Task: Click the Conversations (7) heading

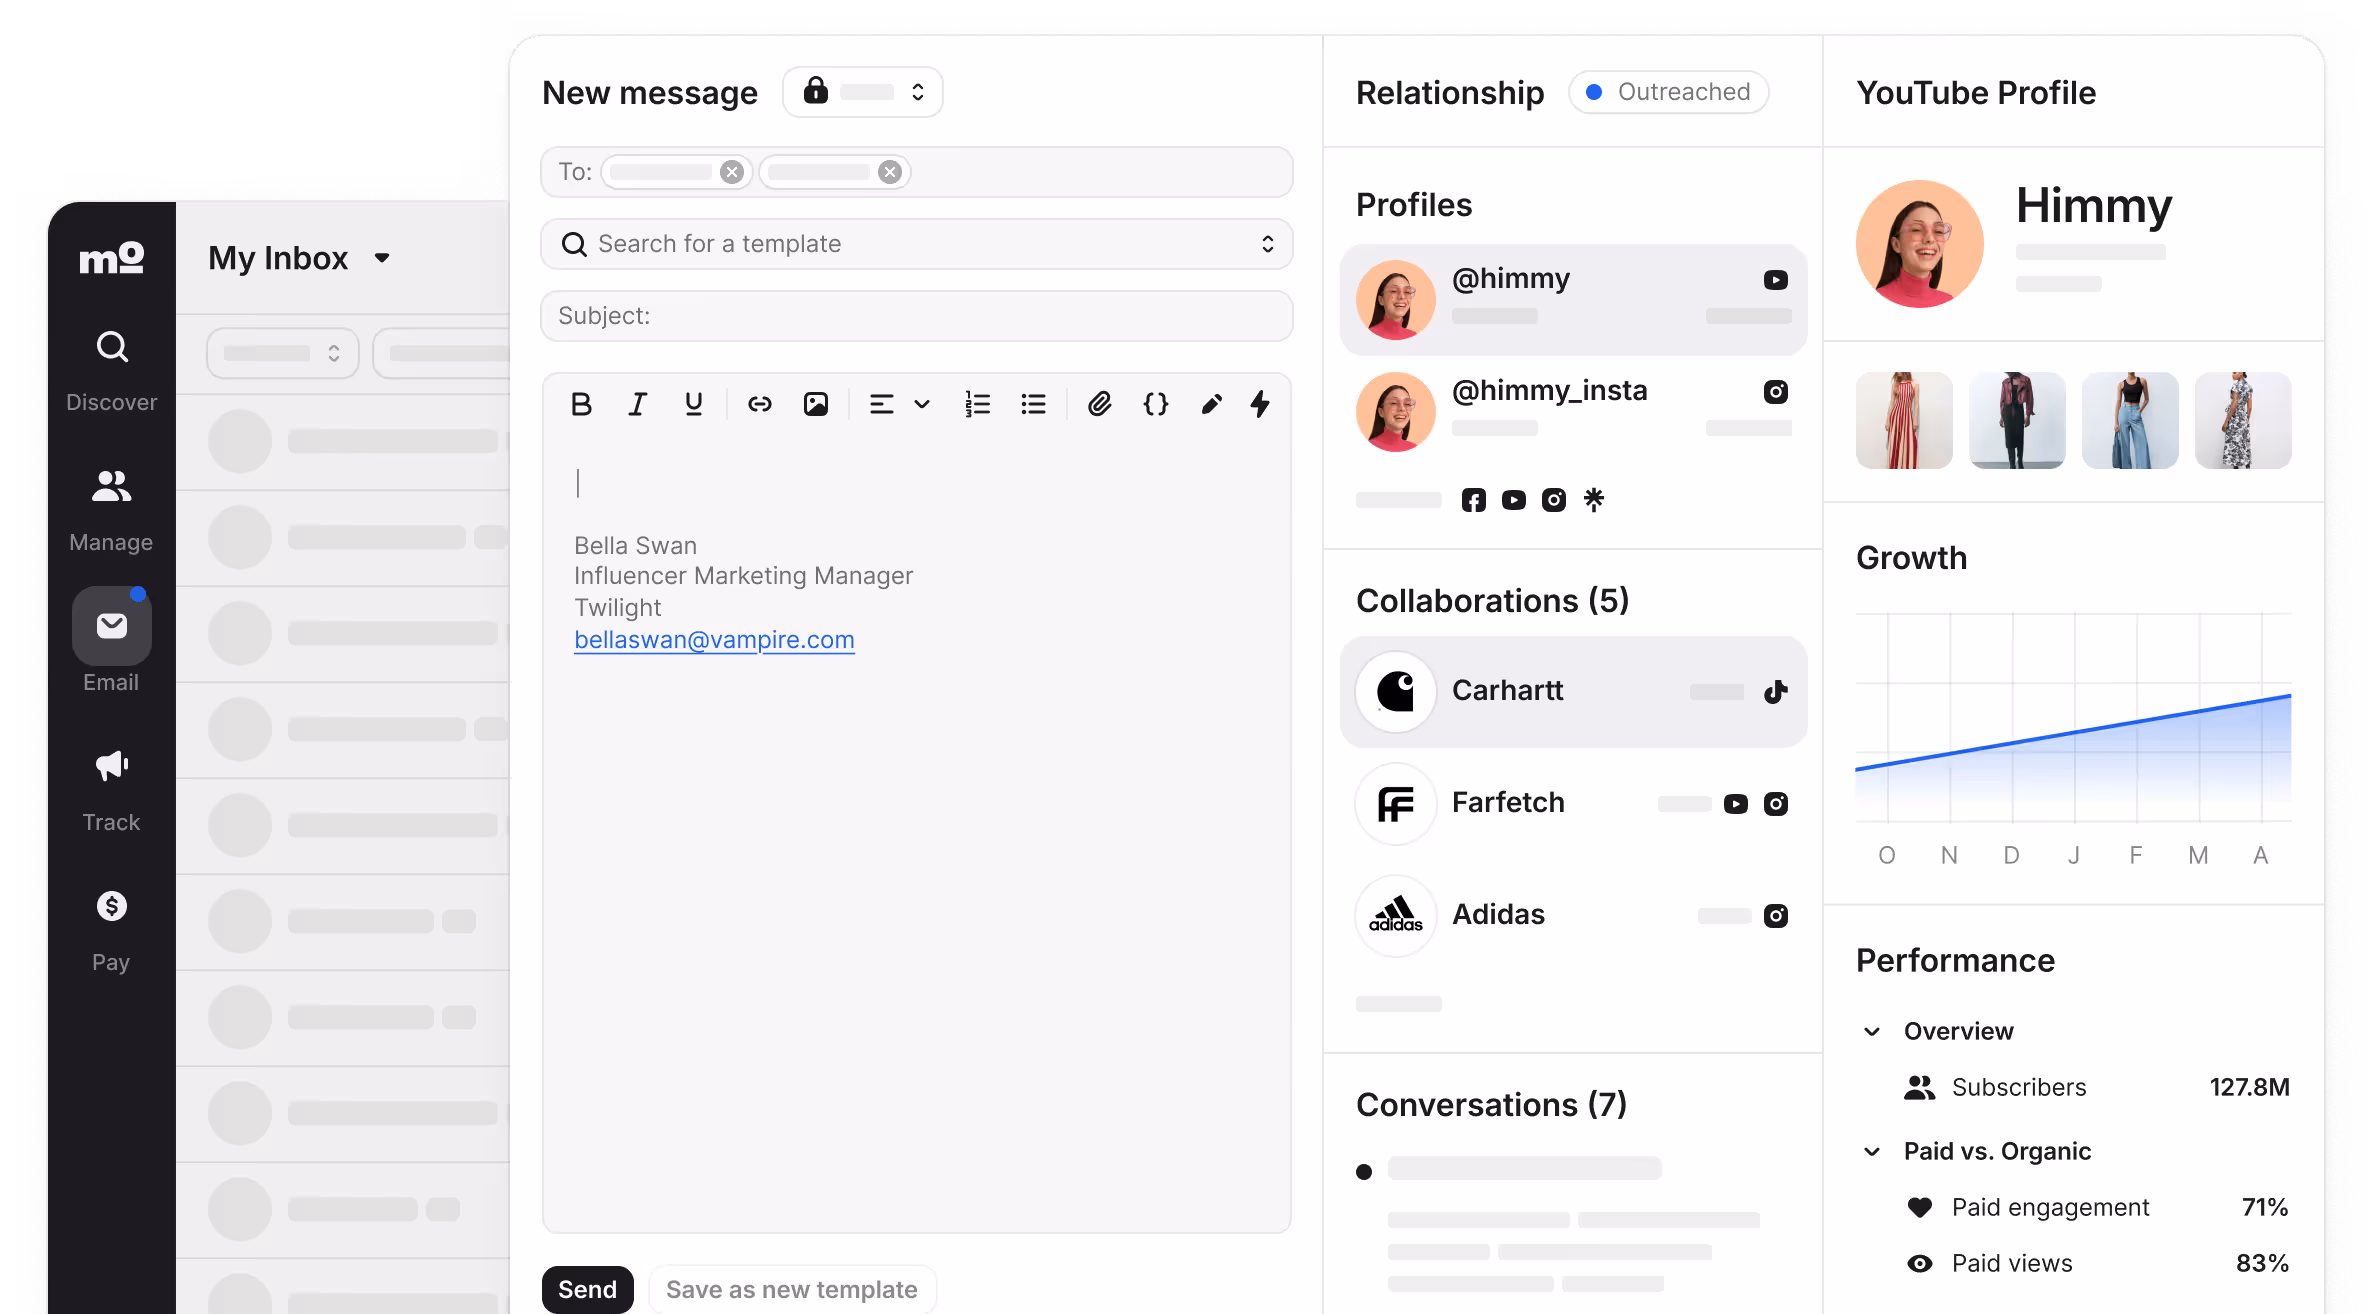Action: [x=1491, y=1104]
